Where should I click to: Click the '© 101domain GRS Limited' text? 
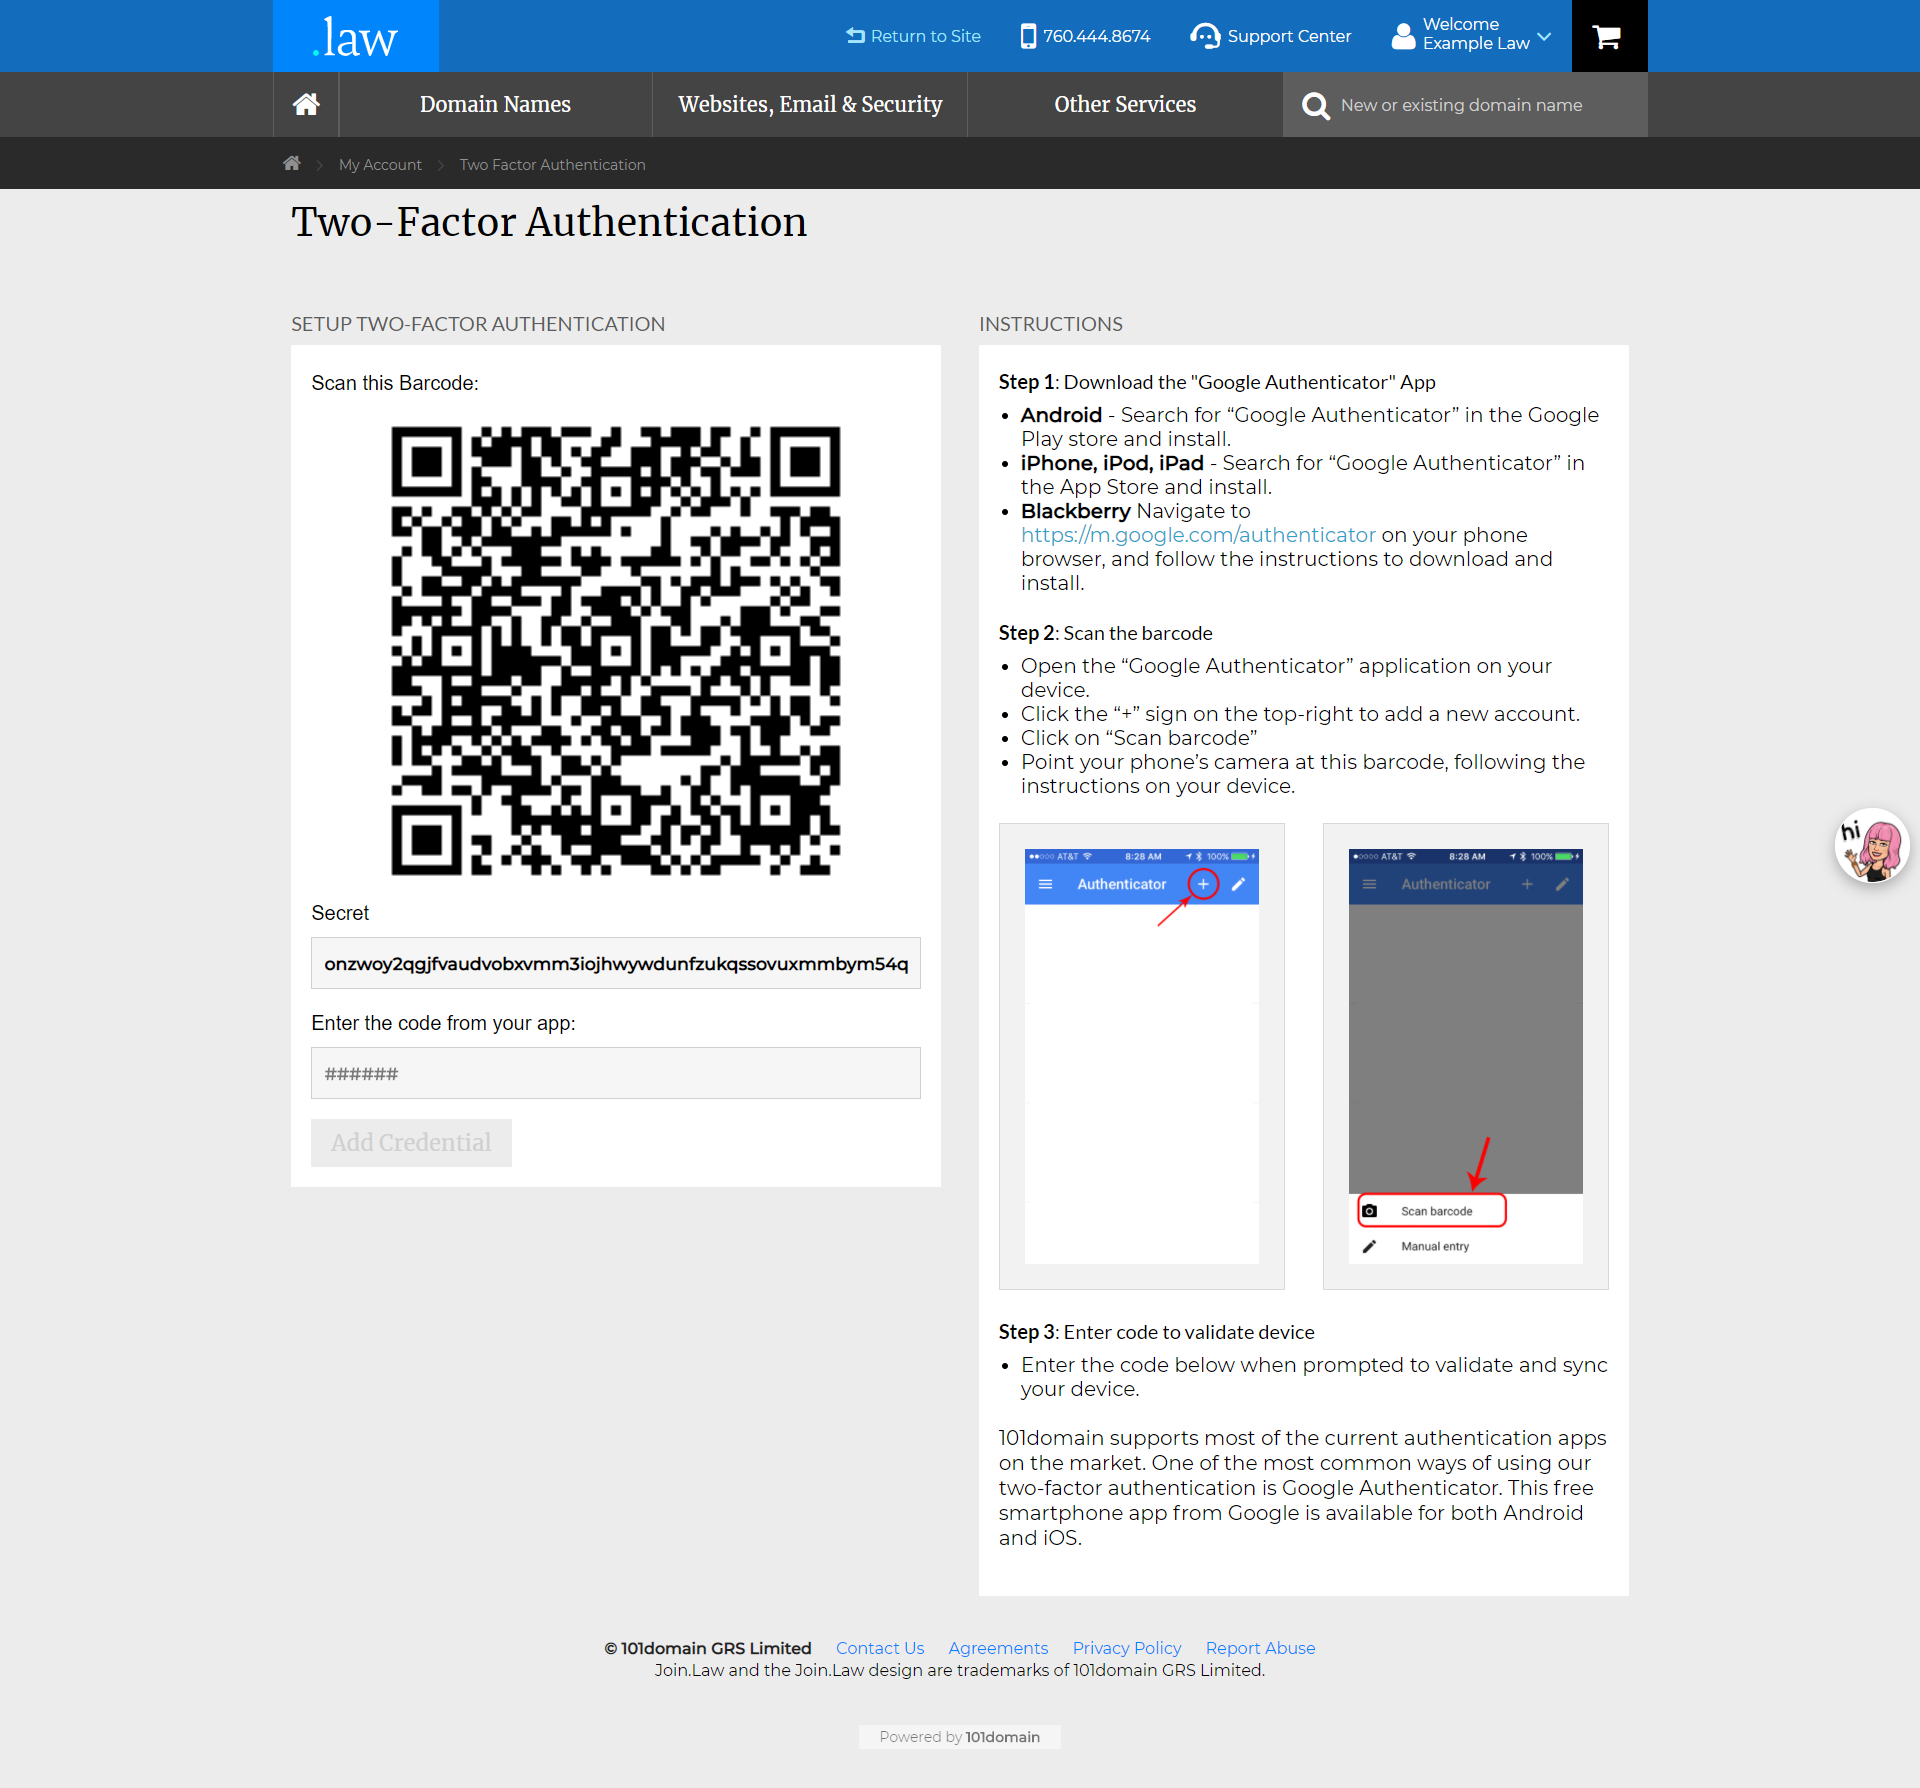(708, 1648)
